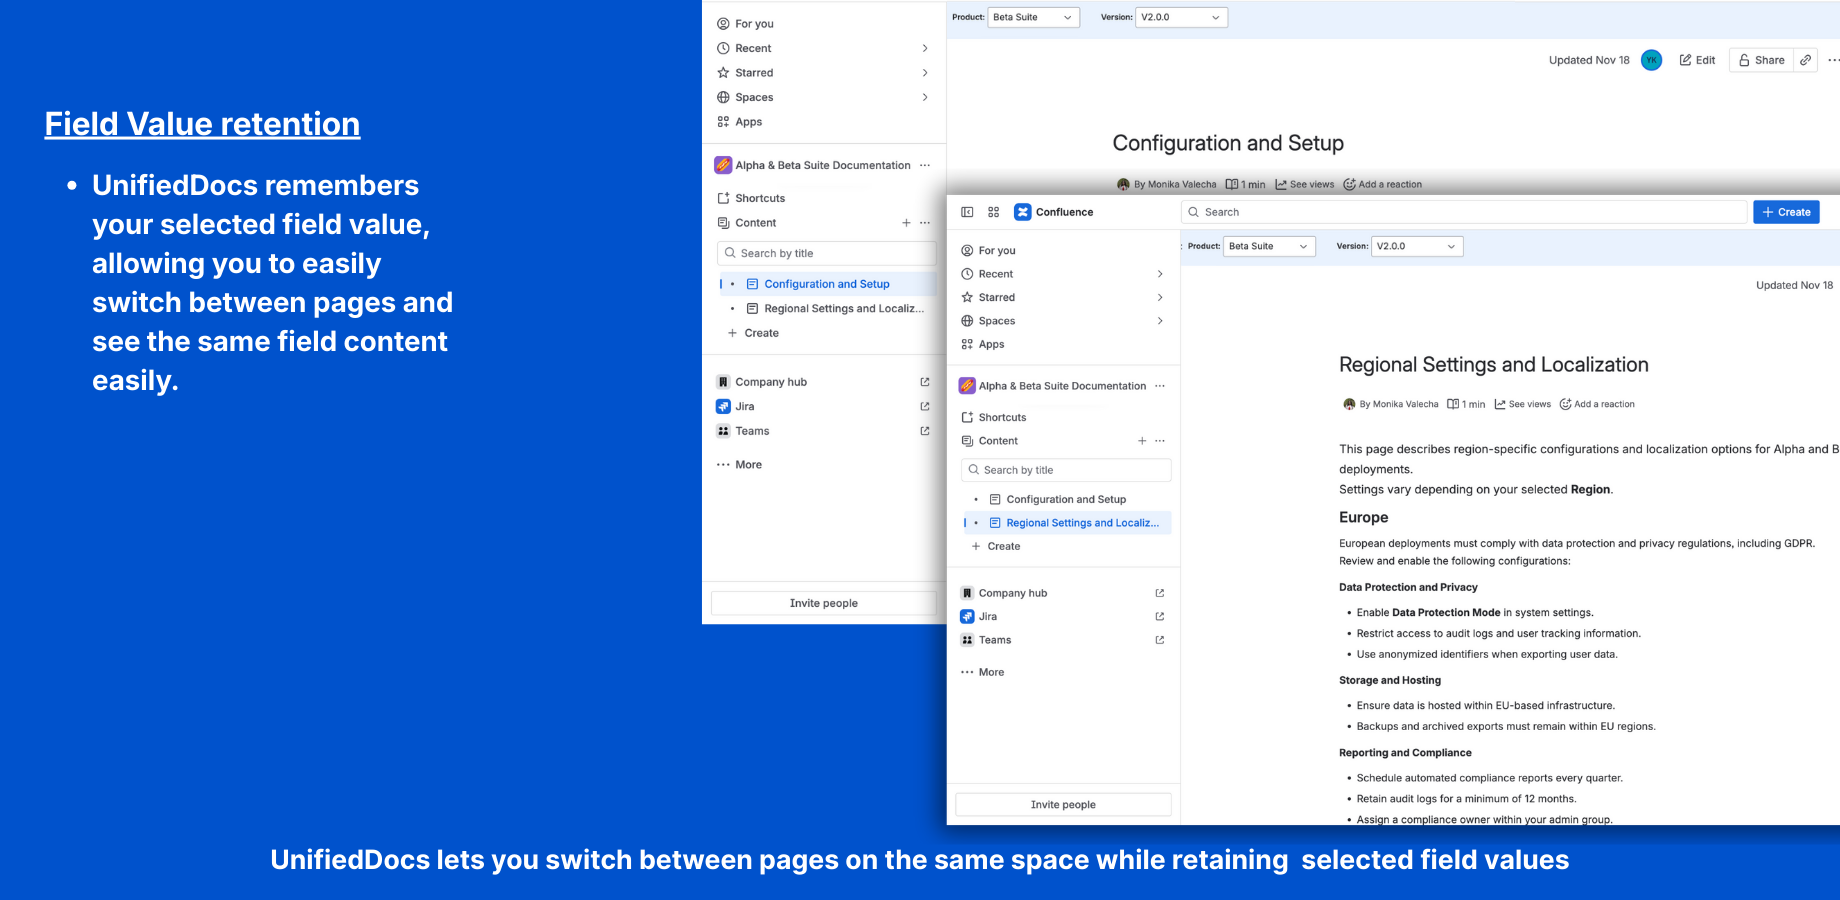Open See views on Regional Settings page
Viewport: 1840px width, 900px height.
(x=1523, y=405)
